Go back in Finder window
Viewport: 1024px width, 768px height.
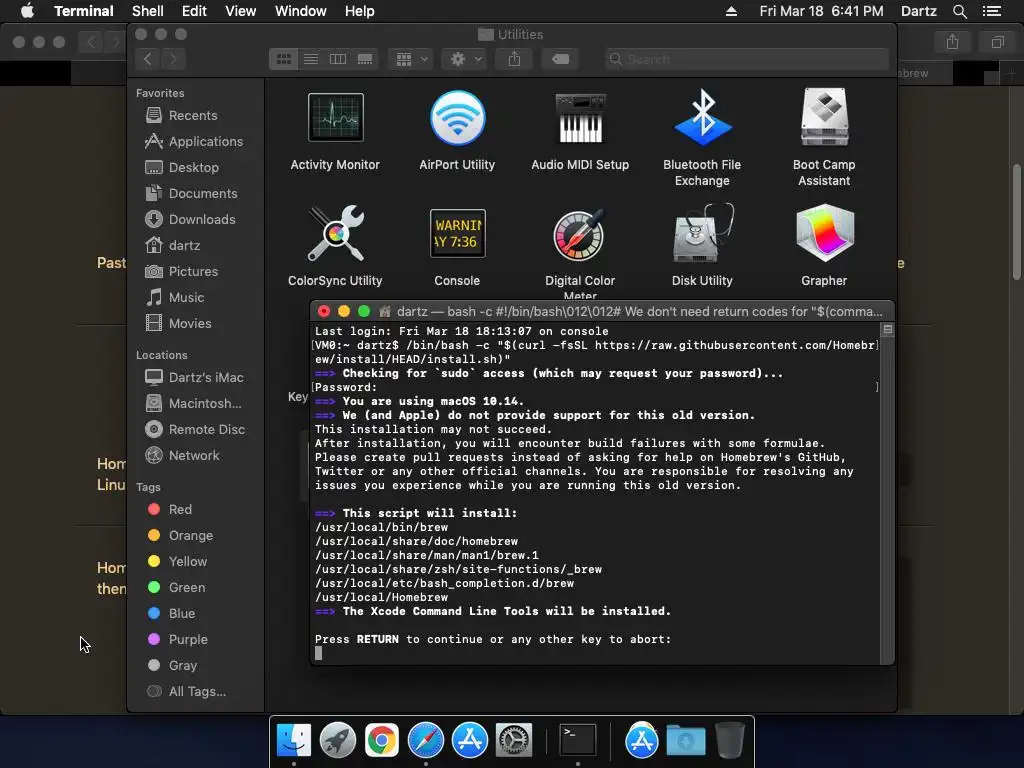[x=148, y=59]
